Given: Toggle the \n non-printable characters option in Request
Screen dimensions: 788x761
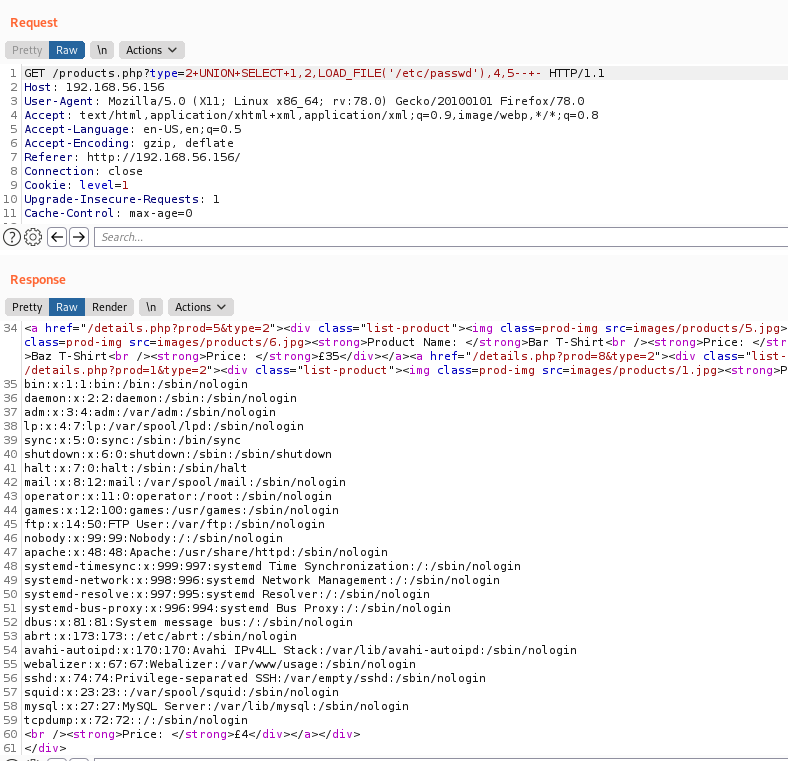Looking at the screenshot, I should (102, 50).
